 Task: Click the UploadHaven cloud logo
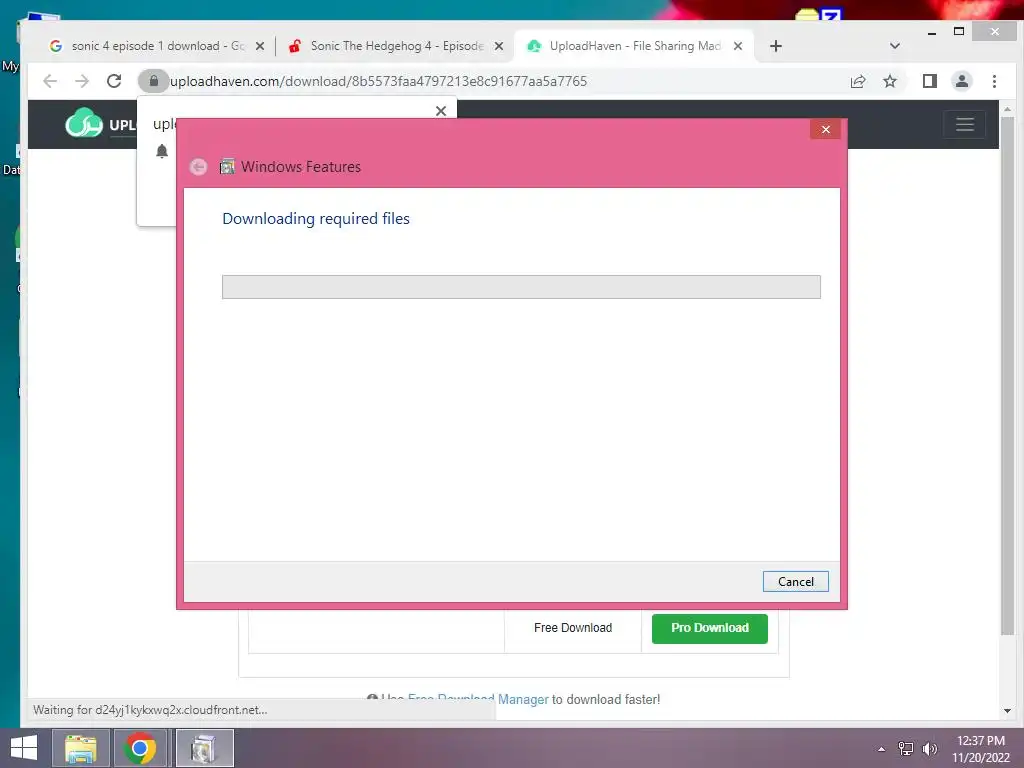pyautogui.click(x=84, y=123)
